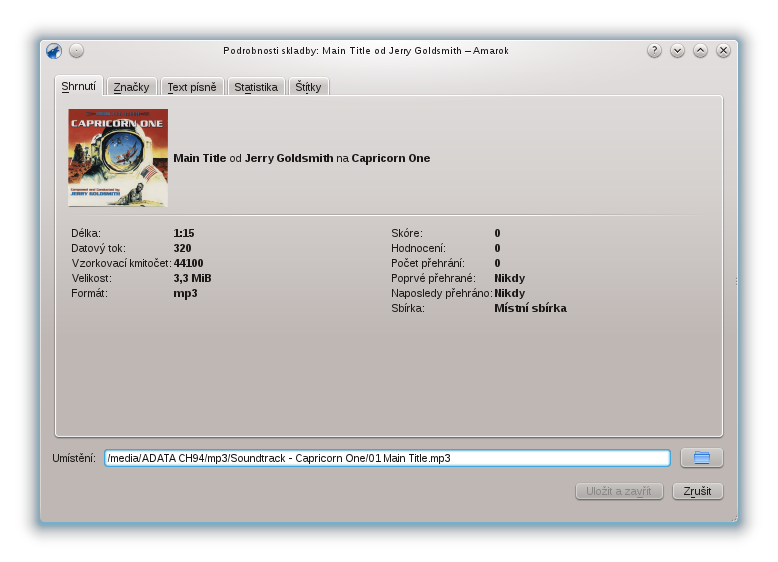Click the Amarok wolf icon in title bar
This screenshot has height=562, width=778.
tap(54, 51)
